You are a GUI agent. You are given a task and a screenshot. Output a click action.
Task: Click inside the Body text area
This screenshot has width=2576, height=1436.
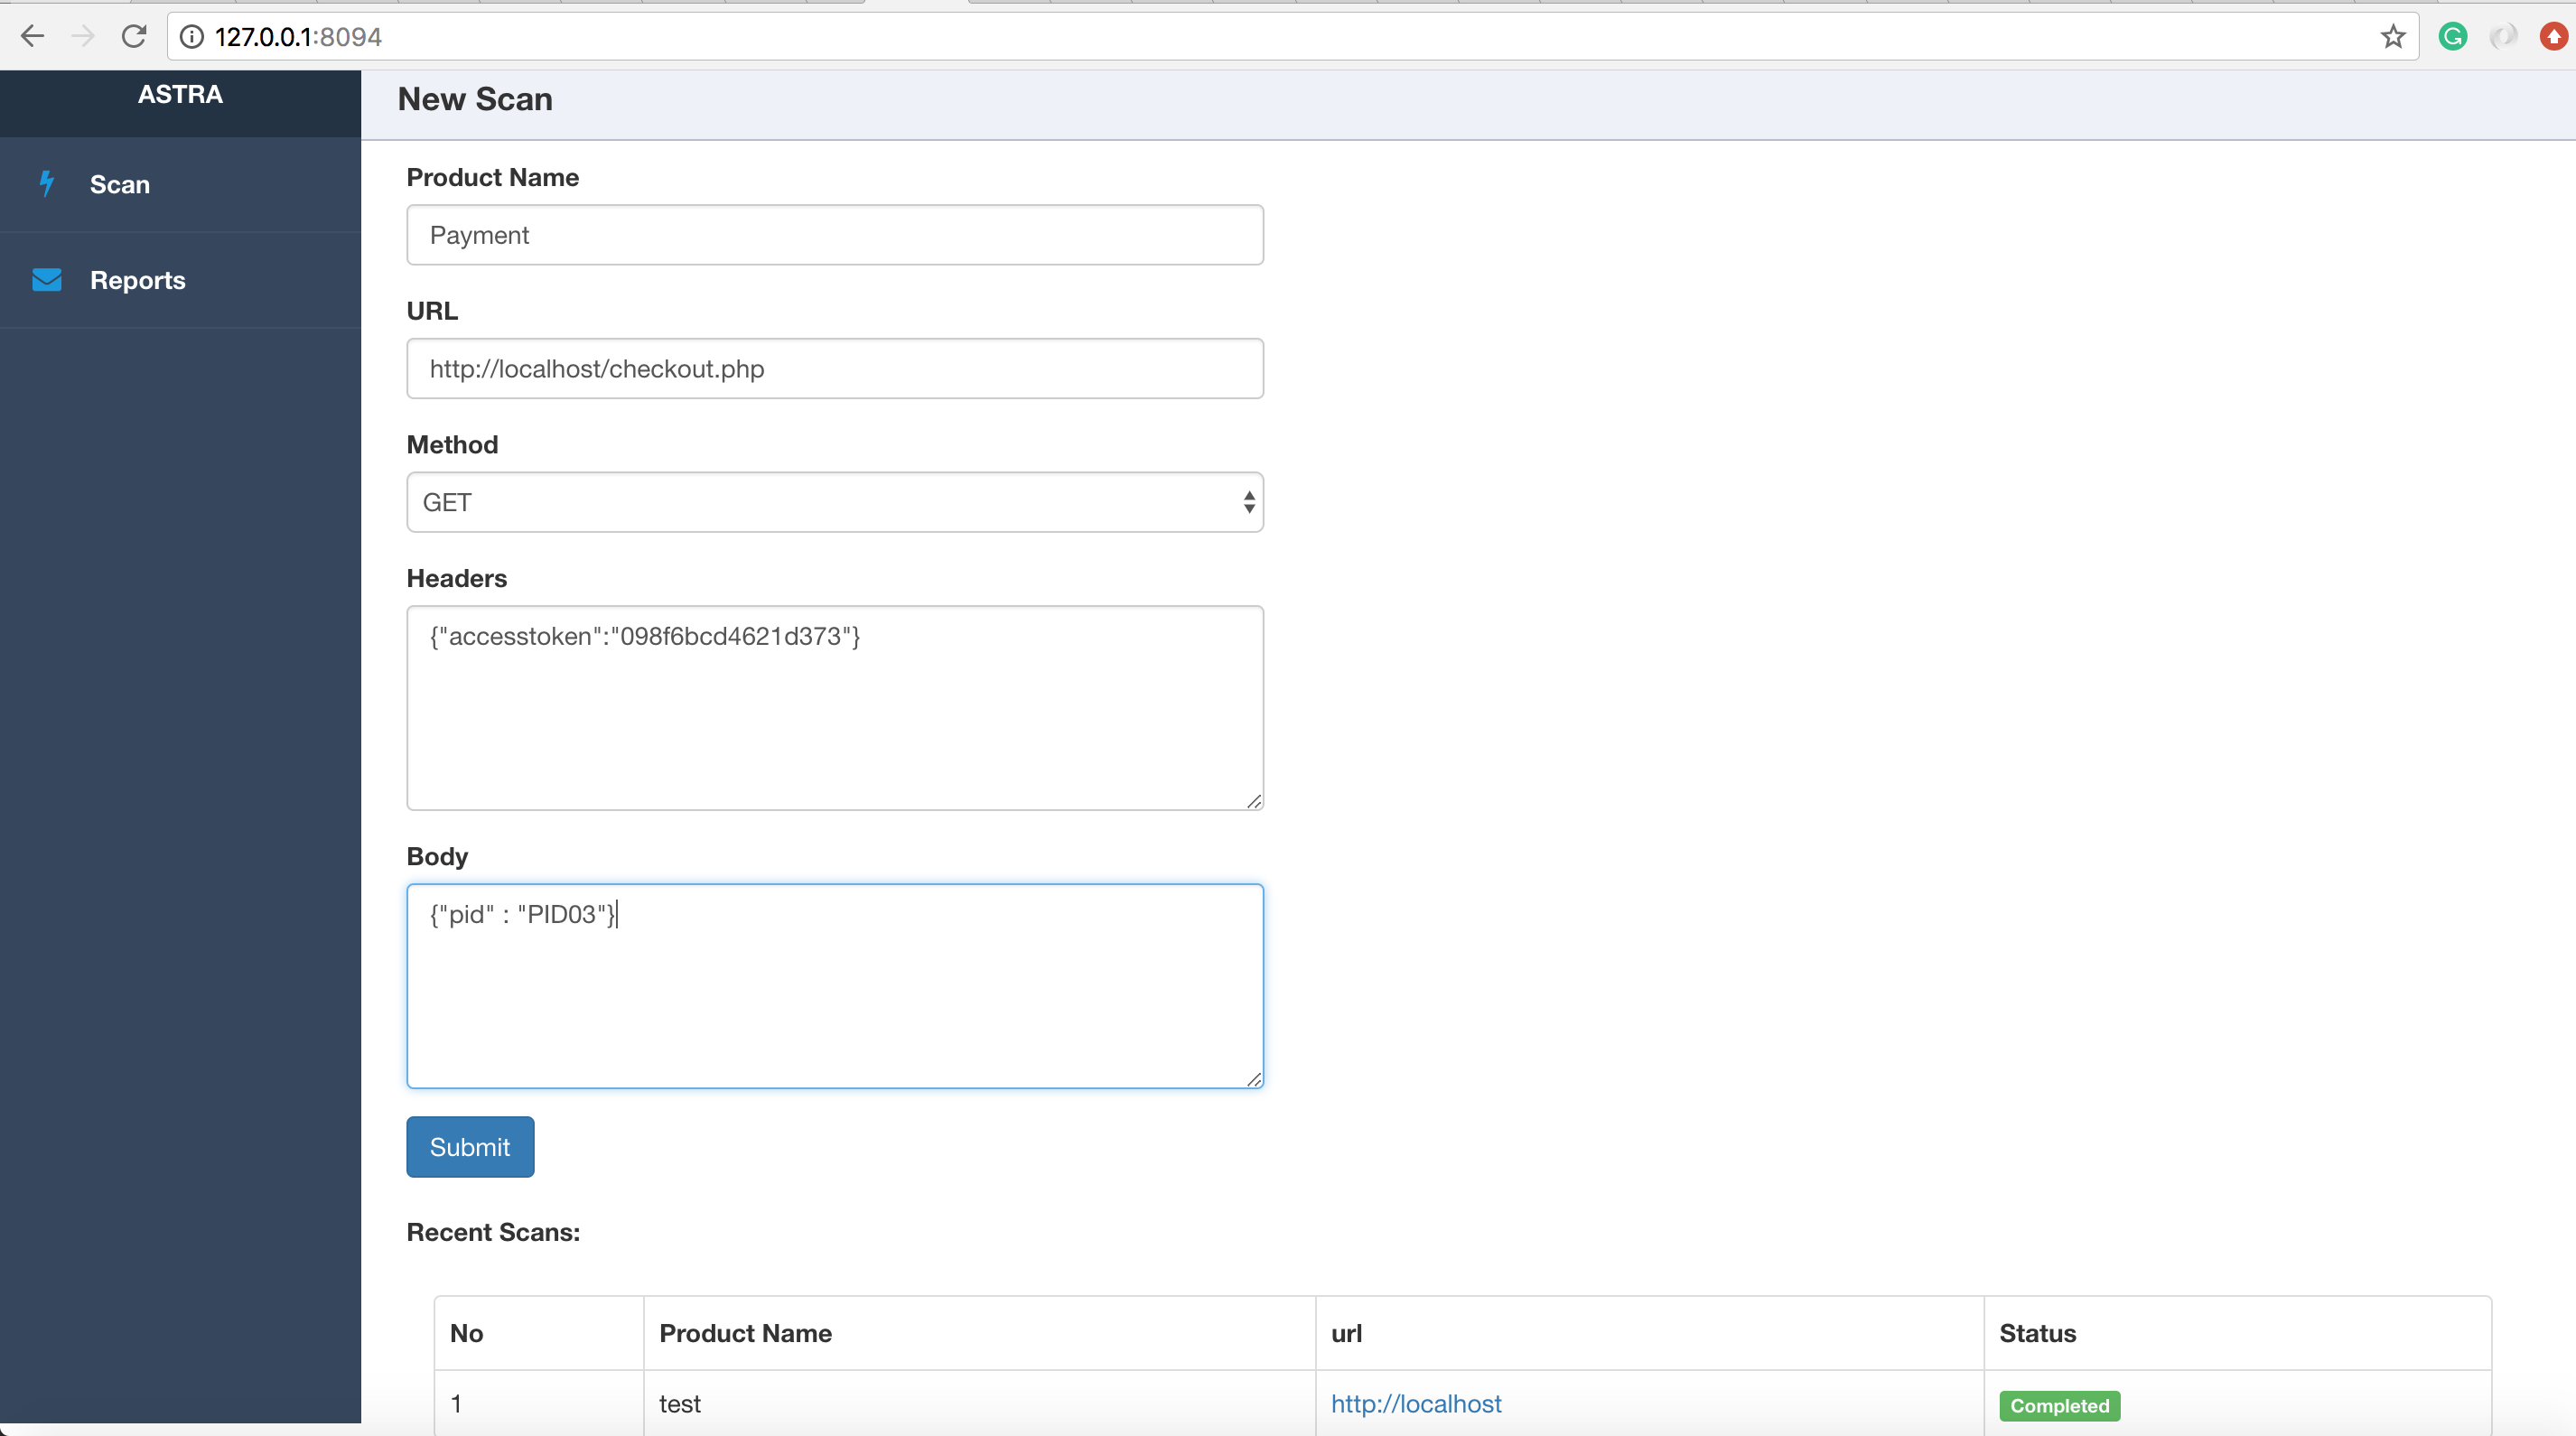tap(835, 986)
